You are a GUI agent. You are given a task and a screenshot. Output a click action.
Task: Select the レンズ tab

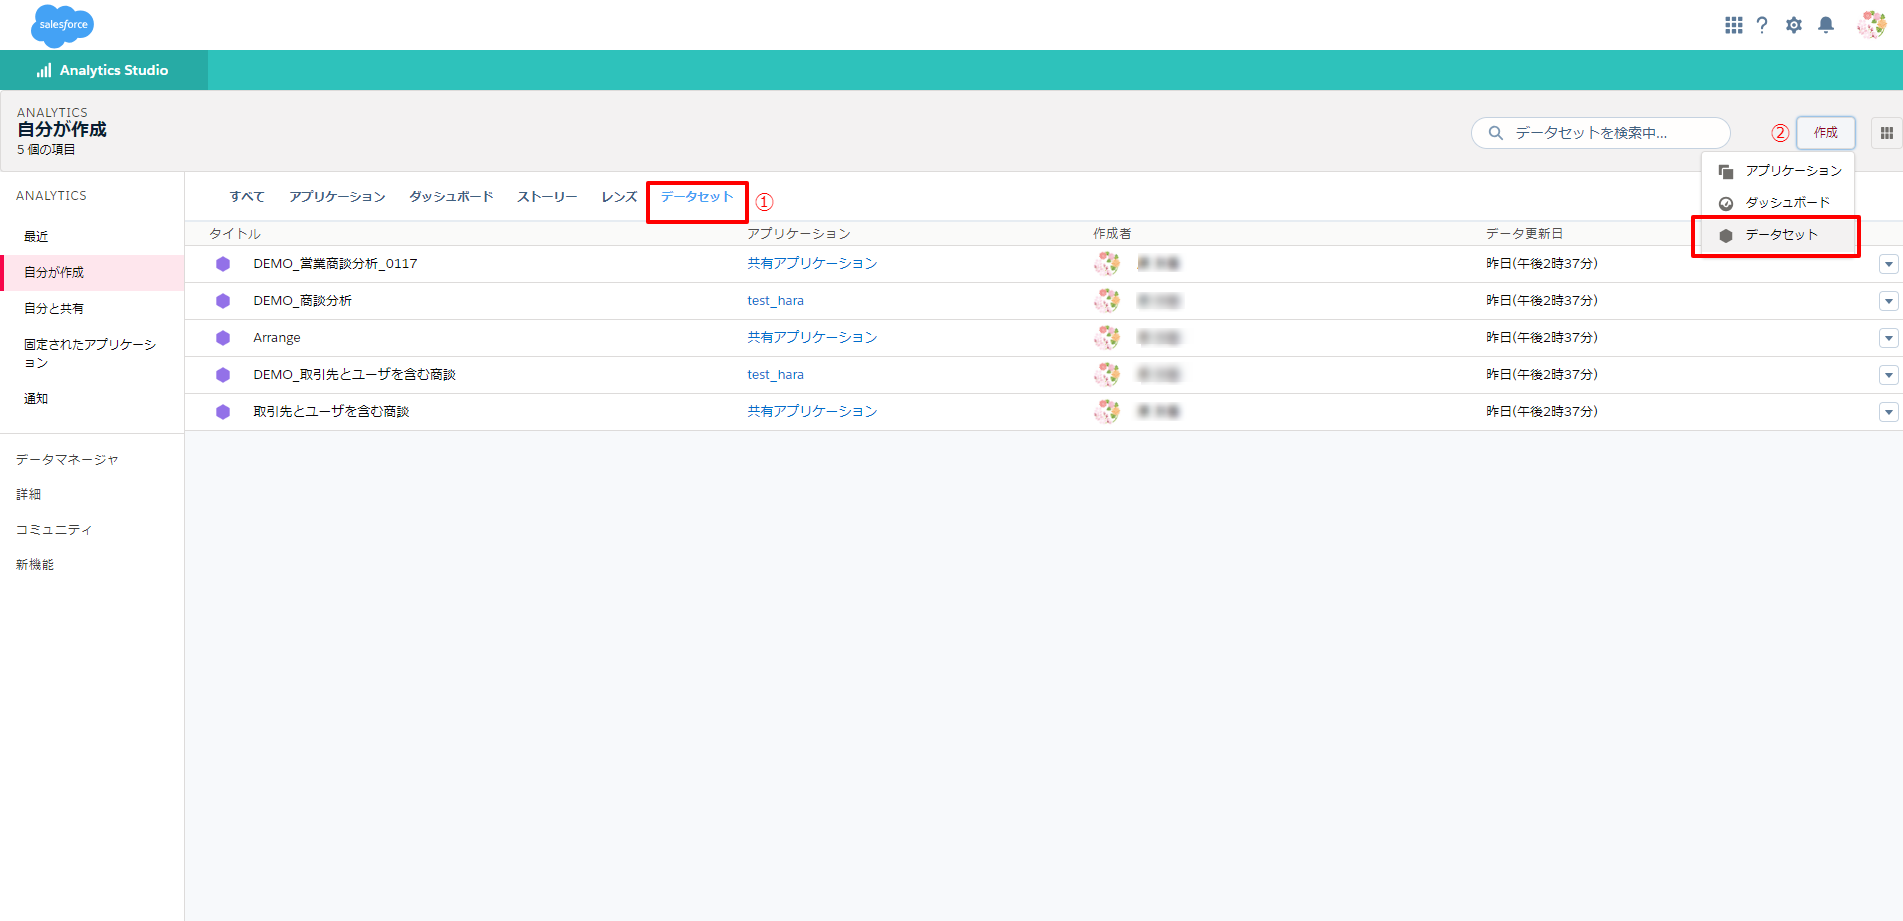click(x=619, y=197)
